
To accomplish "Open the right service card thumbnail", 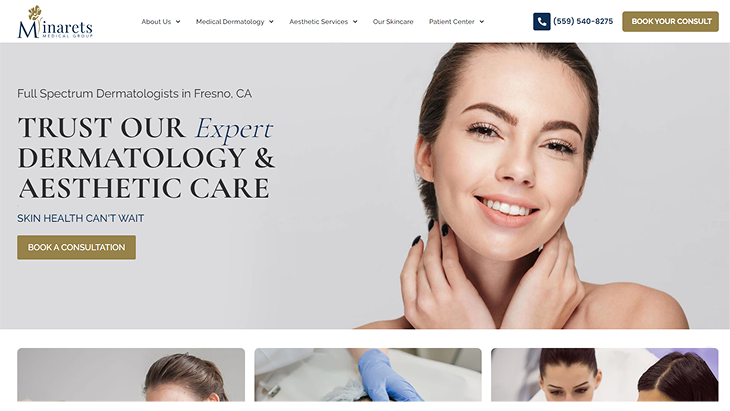I will 605,375.
